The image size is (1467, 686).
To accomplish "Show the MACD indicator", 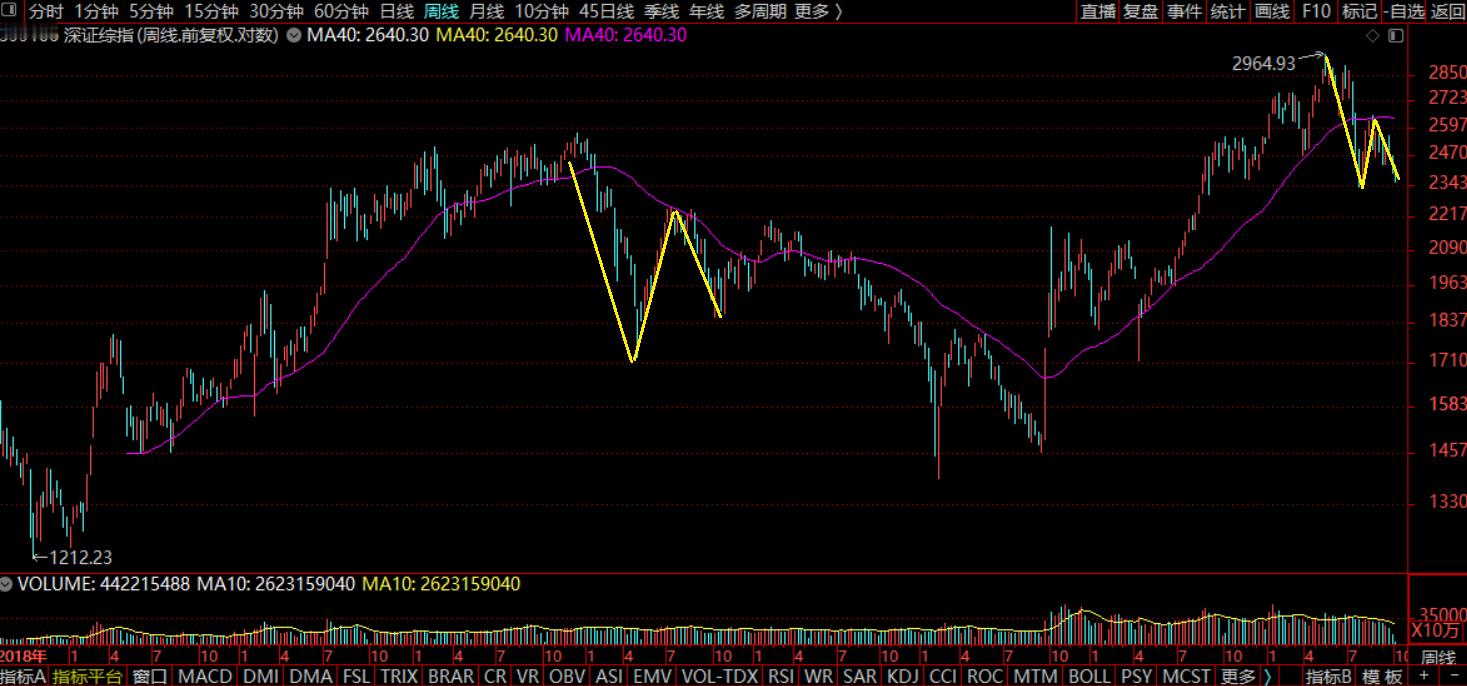I will [x=205, y=676].
